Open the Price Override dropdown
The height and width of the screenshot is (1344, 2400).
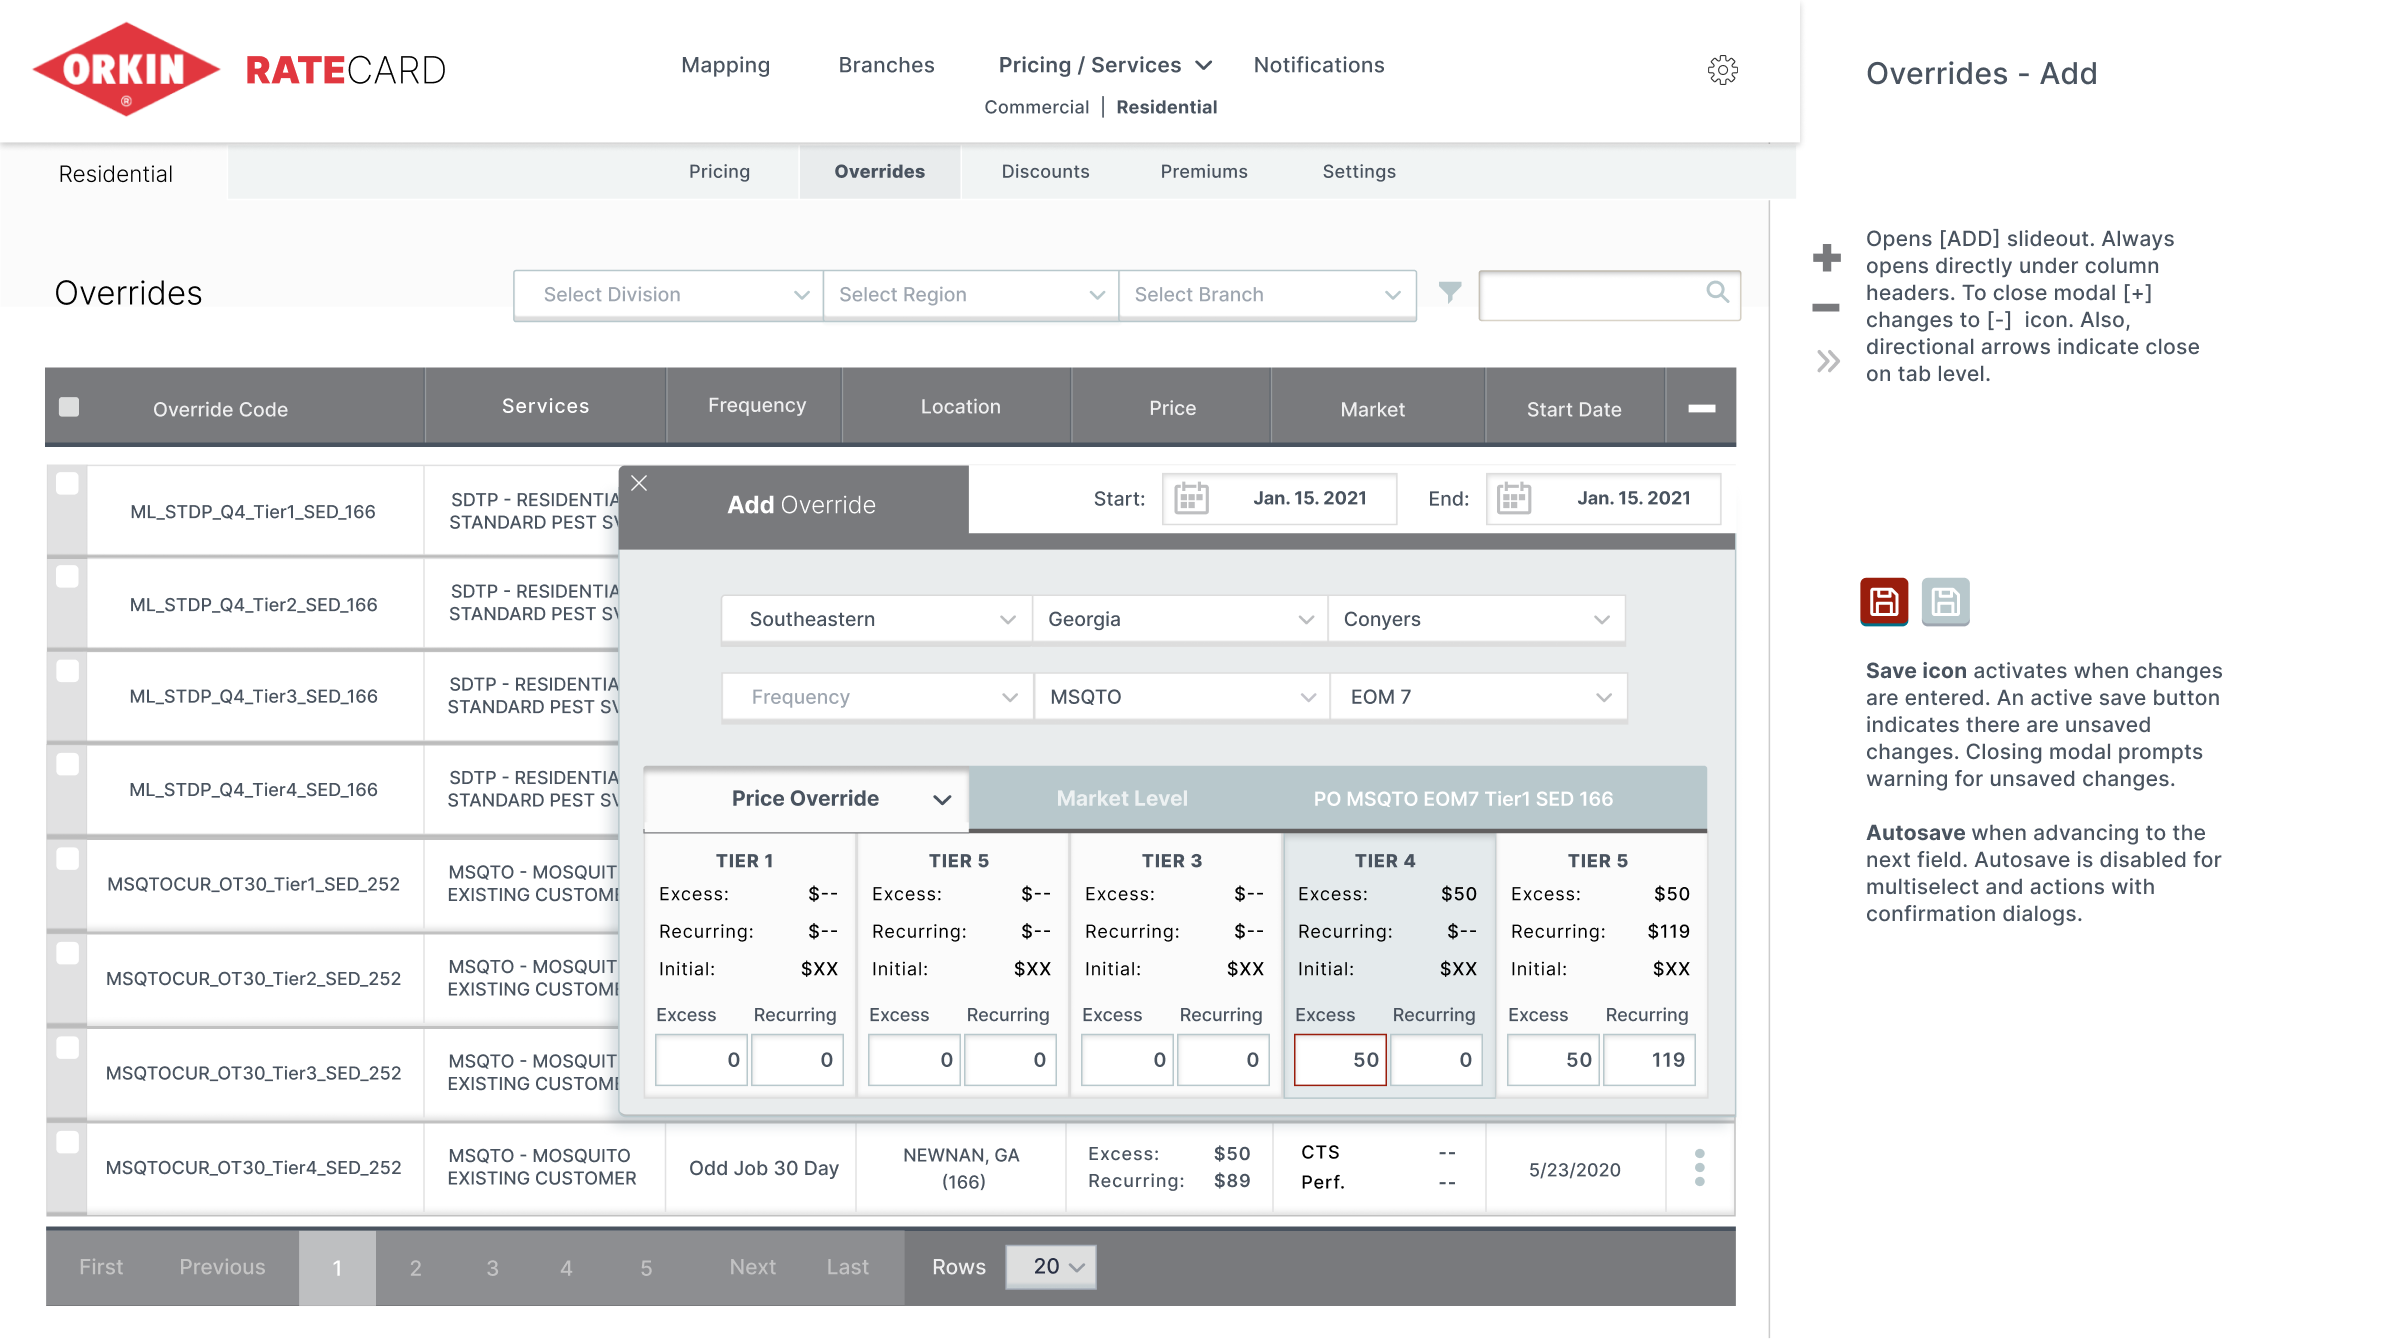point(806,799)
